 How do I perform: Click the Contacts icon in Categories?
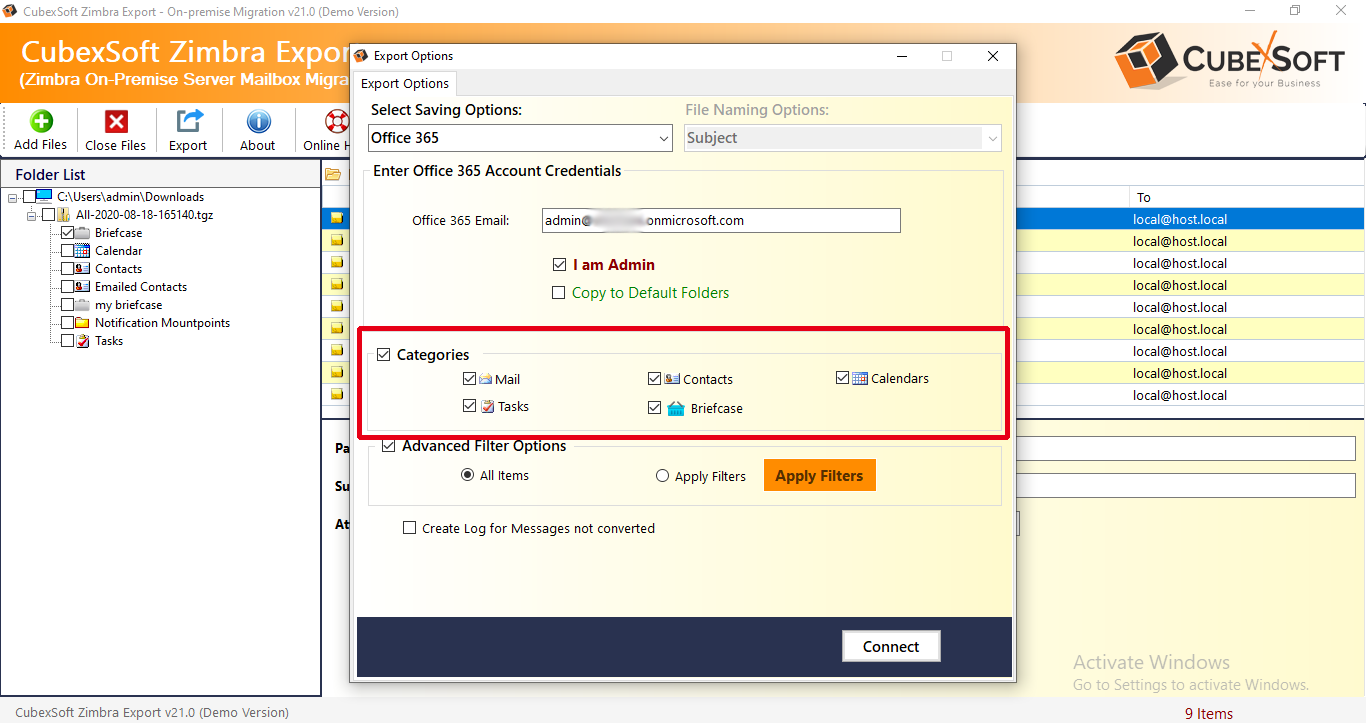[672, 379]
